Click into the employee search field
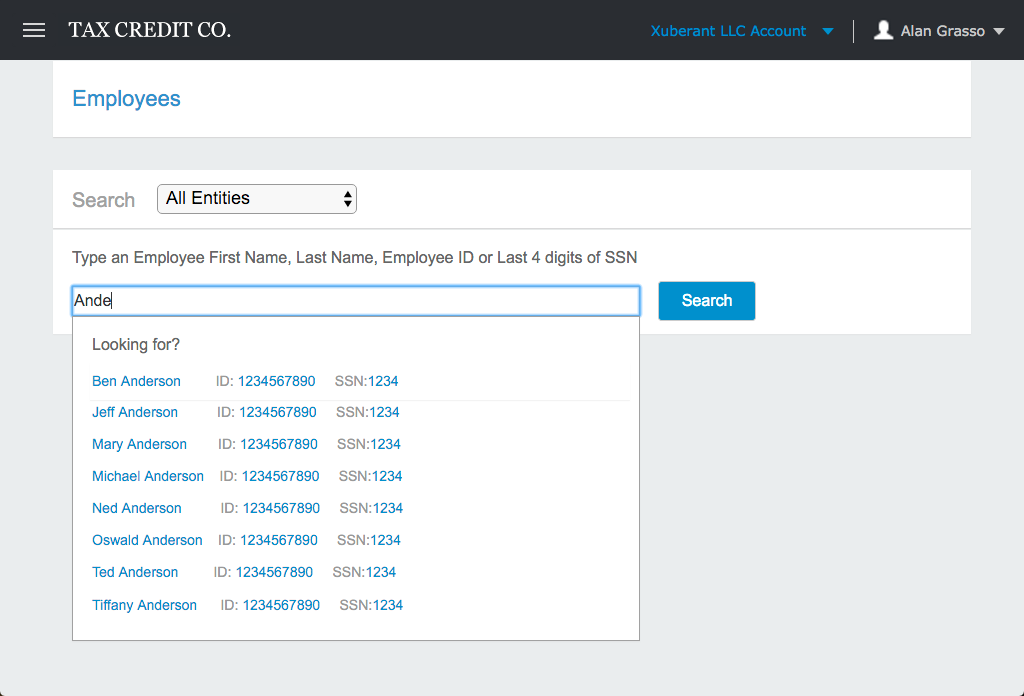Screen dimensions: 1024x696 click(356, 301)
